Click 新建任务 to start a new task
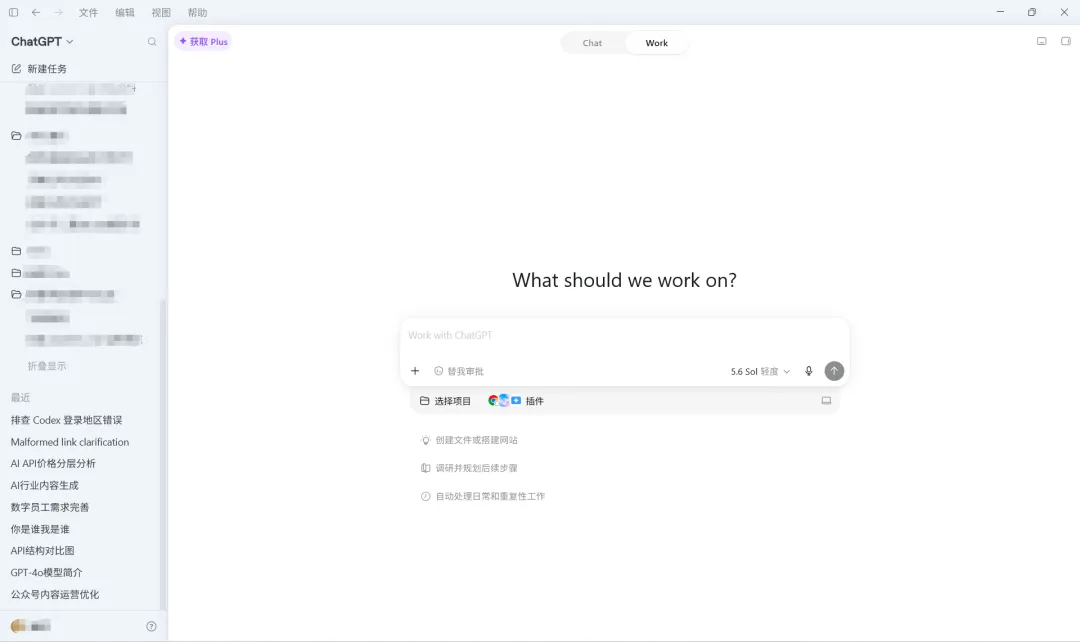 pos(47,69)
